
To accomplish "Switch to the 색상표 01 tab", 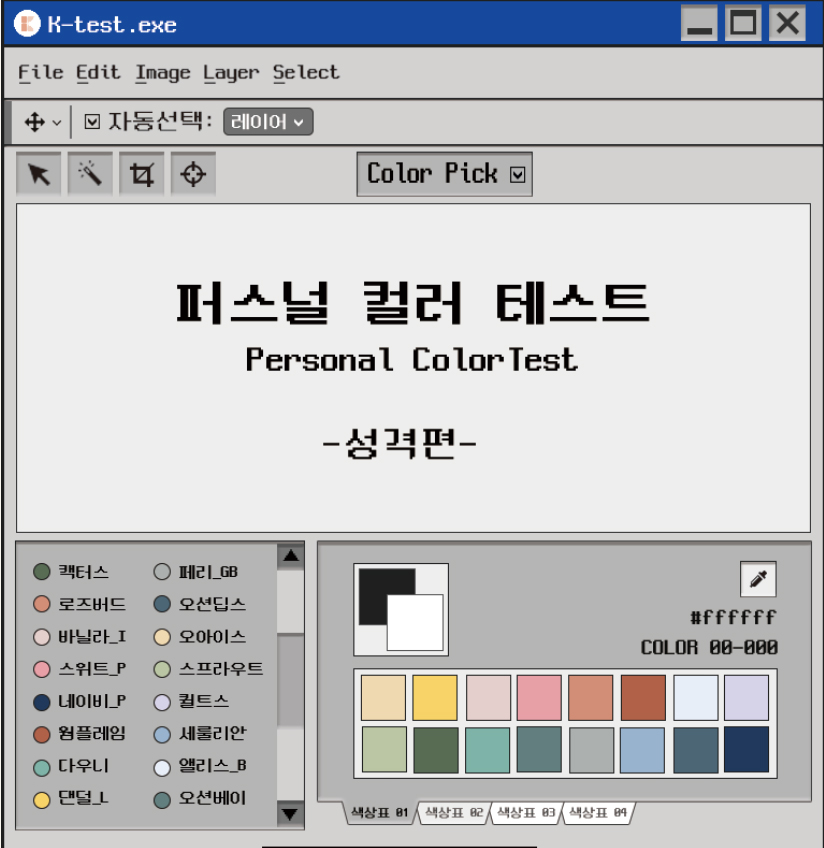I will tap(380, 812).
